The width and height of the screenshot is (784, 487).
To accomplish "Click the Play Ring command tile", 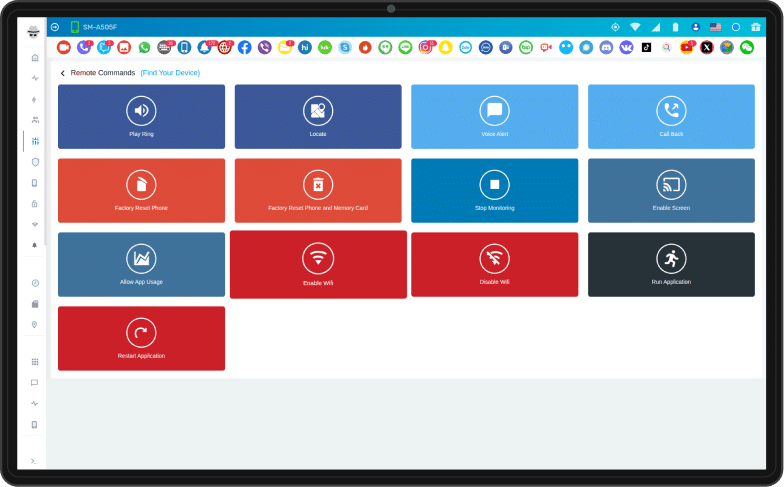I will pyautogui.click(x=142, y=116).
